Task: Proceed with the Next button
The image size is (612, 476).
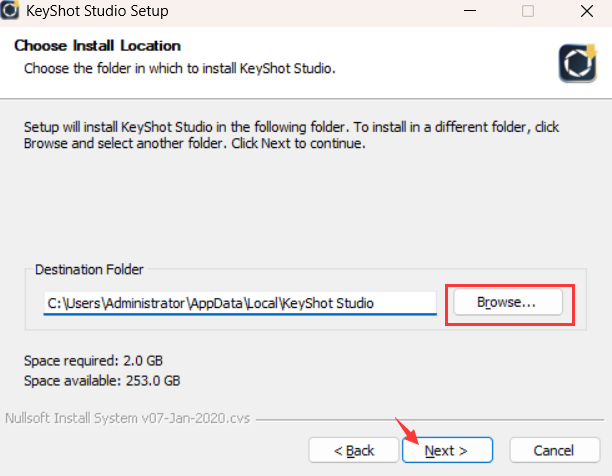Action: (447, 451)
